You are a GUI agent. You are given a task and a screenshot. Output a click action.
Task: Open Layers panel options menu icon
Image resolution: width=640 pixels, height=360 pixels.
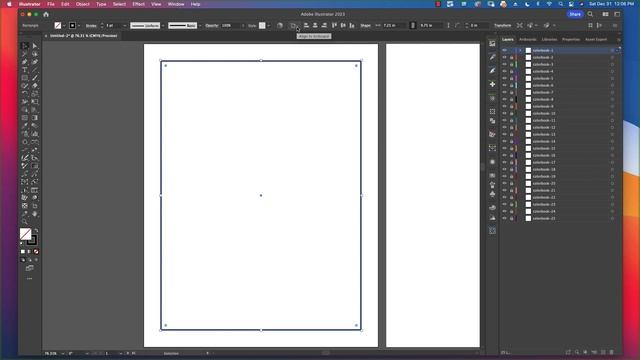pyautogui.click(x=619, y=40)
